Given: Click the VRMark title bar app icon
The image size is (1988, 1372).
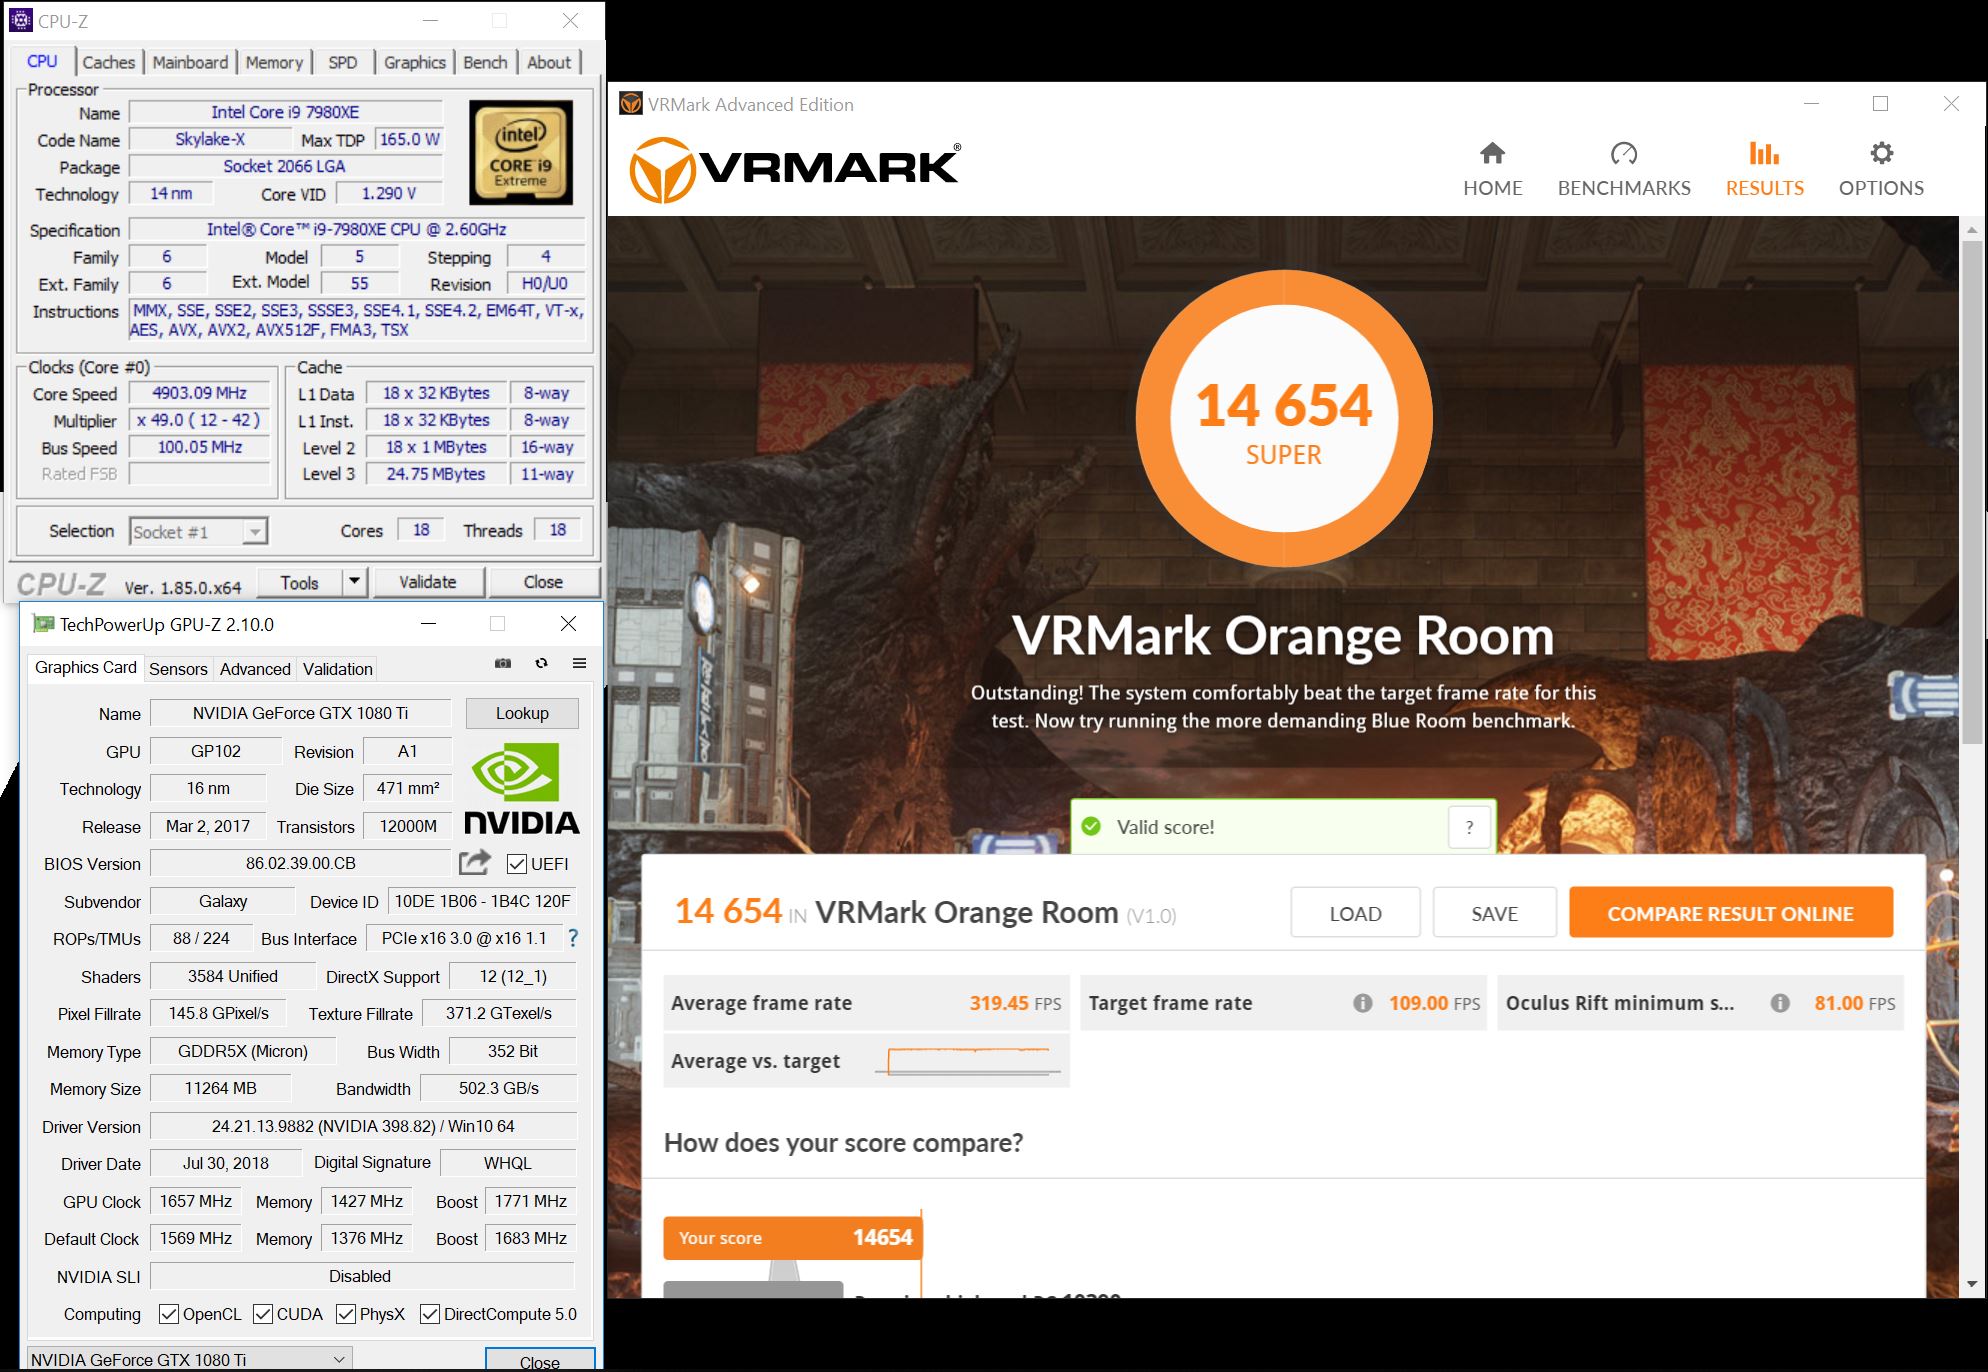Looking at the screenshot, I should point(630,104).
